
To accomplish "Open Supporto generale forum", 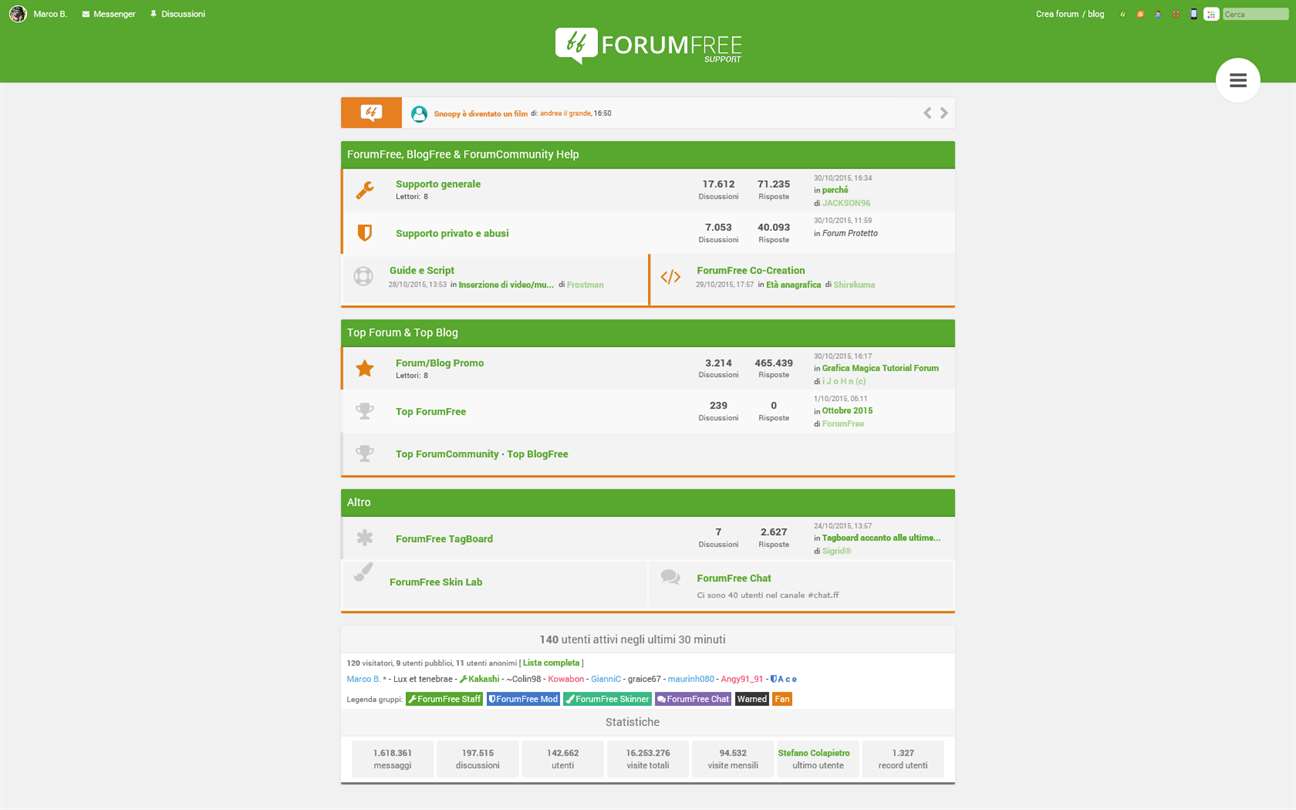I will [x=438, y=184].
